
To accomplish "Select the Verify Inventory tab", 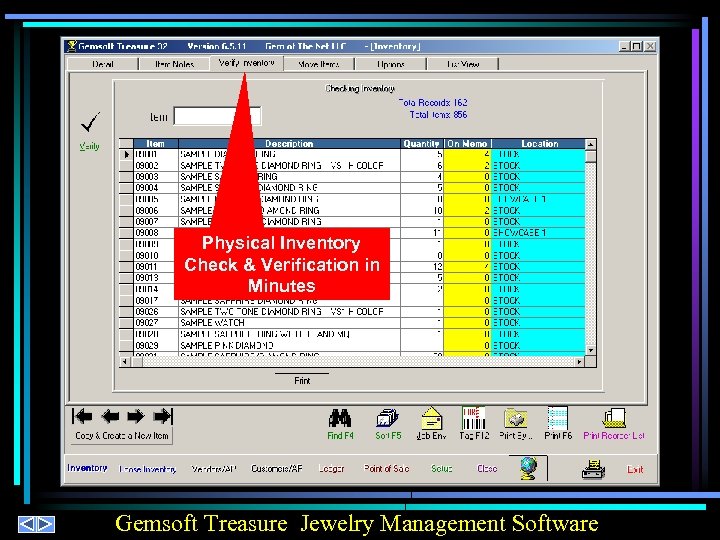I will [x=247, y=63].
